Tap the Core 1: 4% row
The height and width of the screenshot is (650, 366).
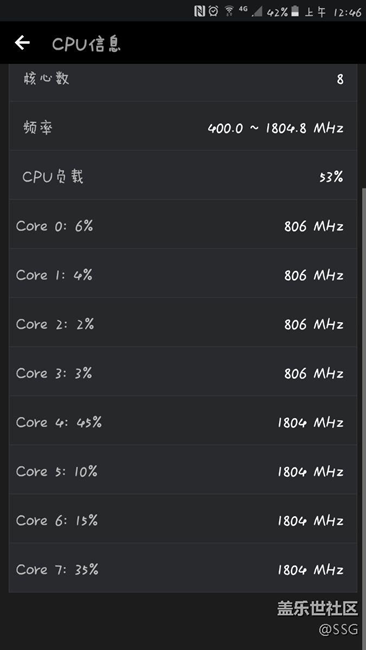183,273
